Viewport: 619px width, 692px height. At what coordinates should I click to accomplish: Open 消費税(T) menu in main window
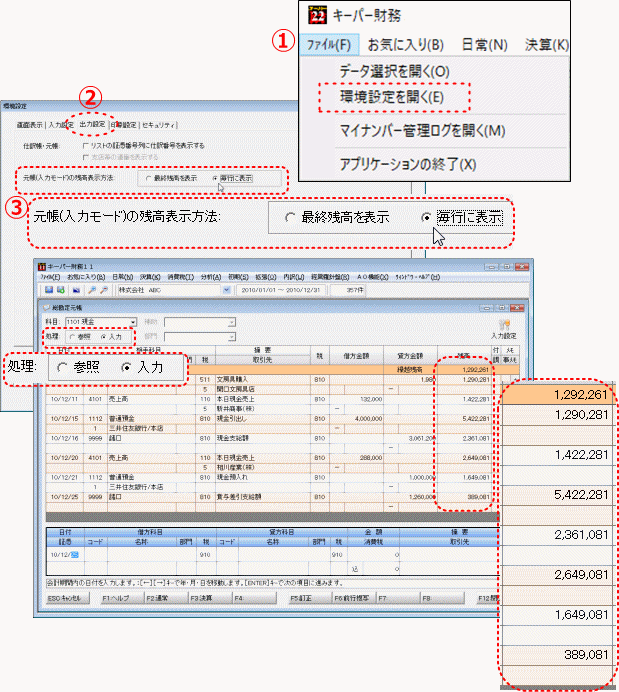pyautogui.click(x=180, y=277)
